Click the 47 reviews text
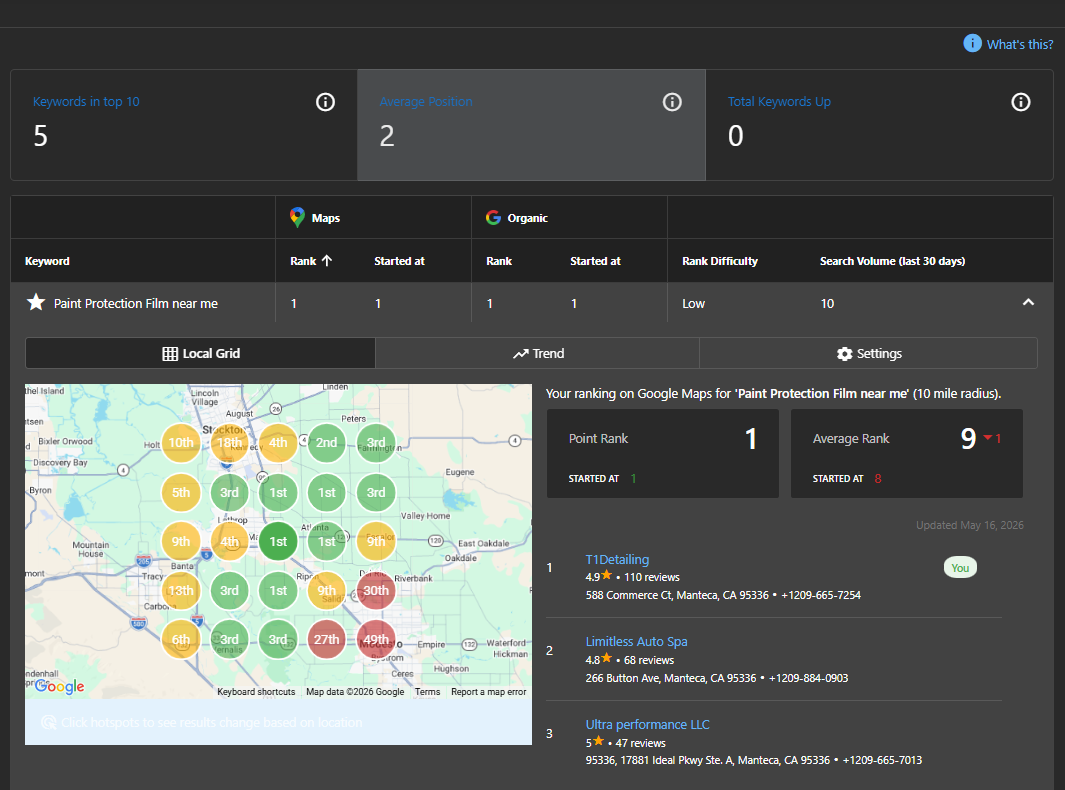 (x=640, y=743)
